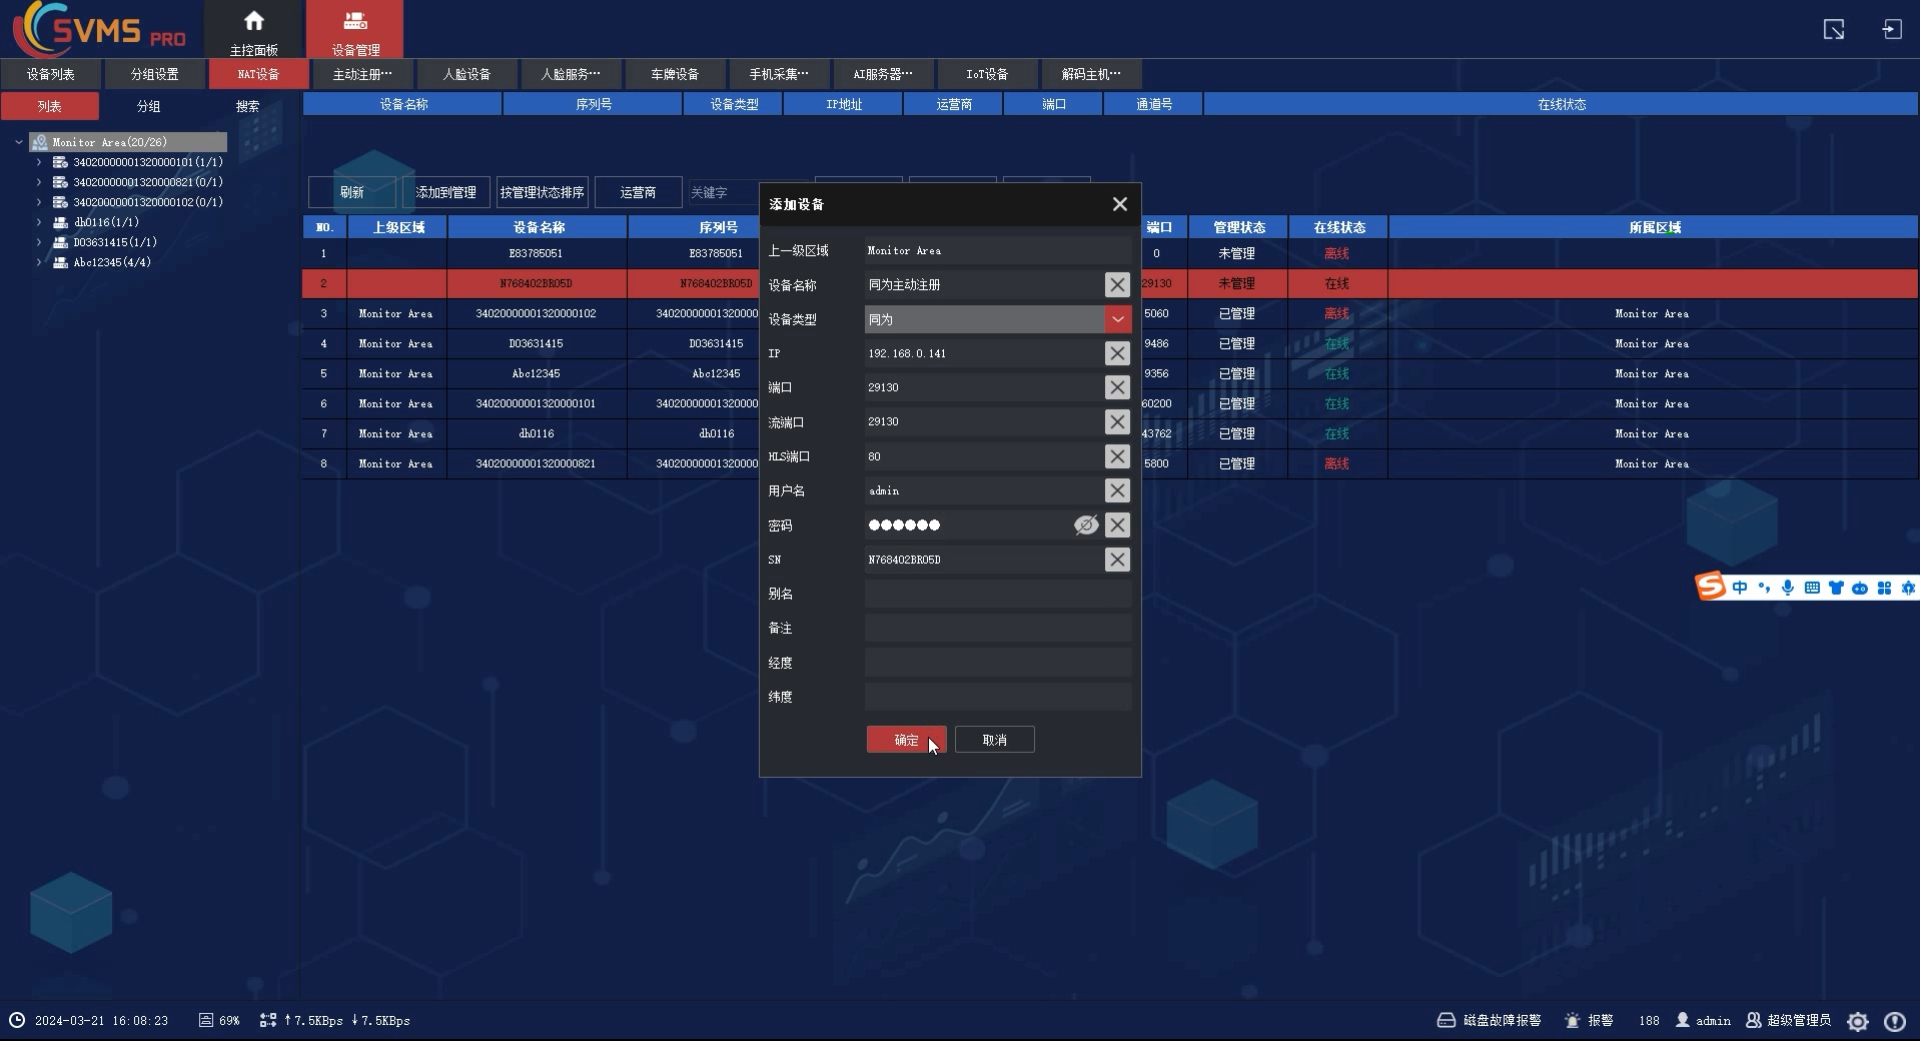
Task: Click the 设备管理 device management icon
Action: 355,22
